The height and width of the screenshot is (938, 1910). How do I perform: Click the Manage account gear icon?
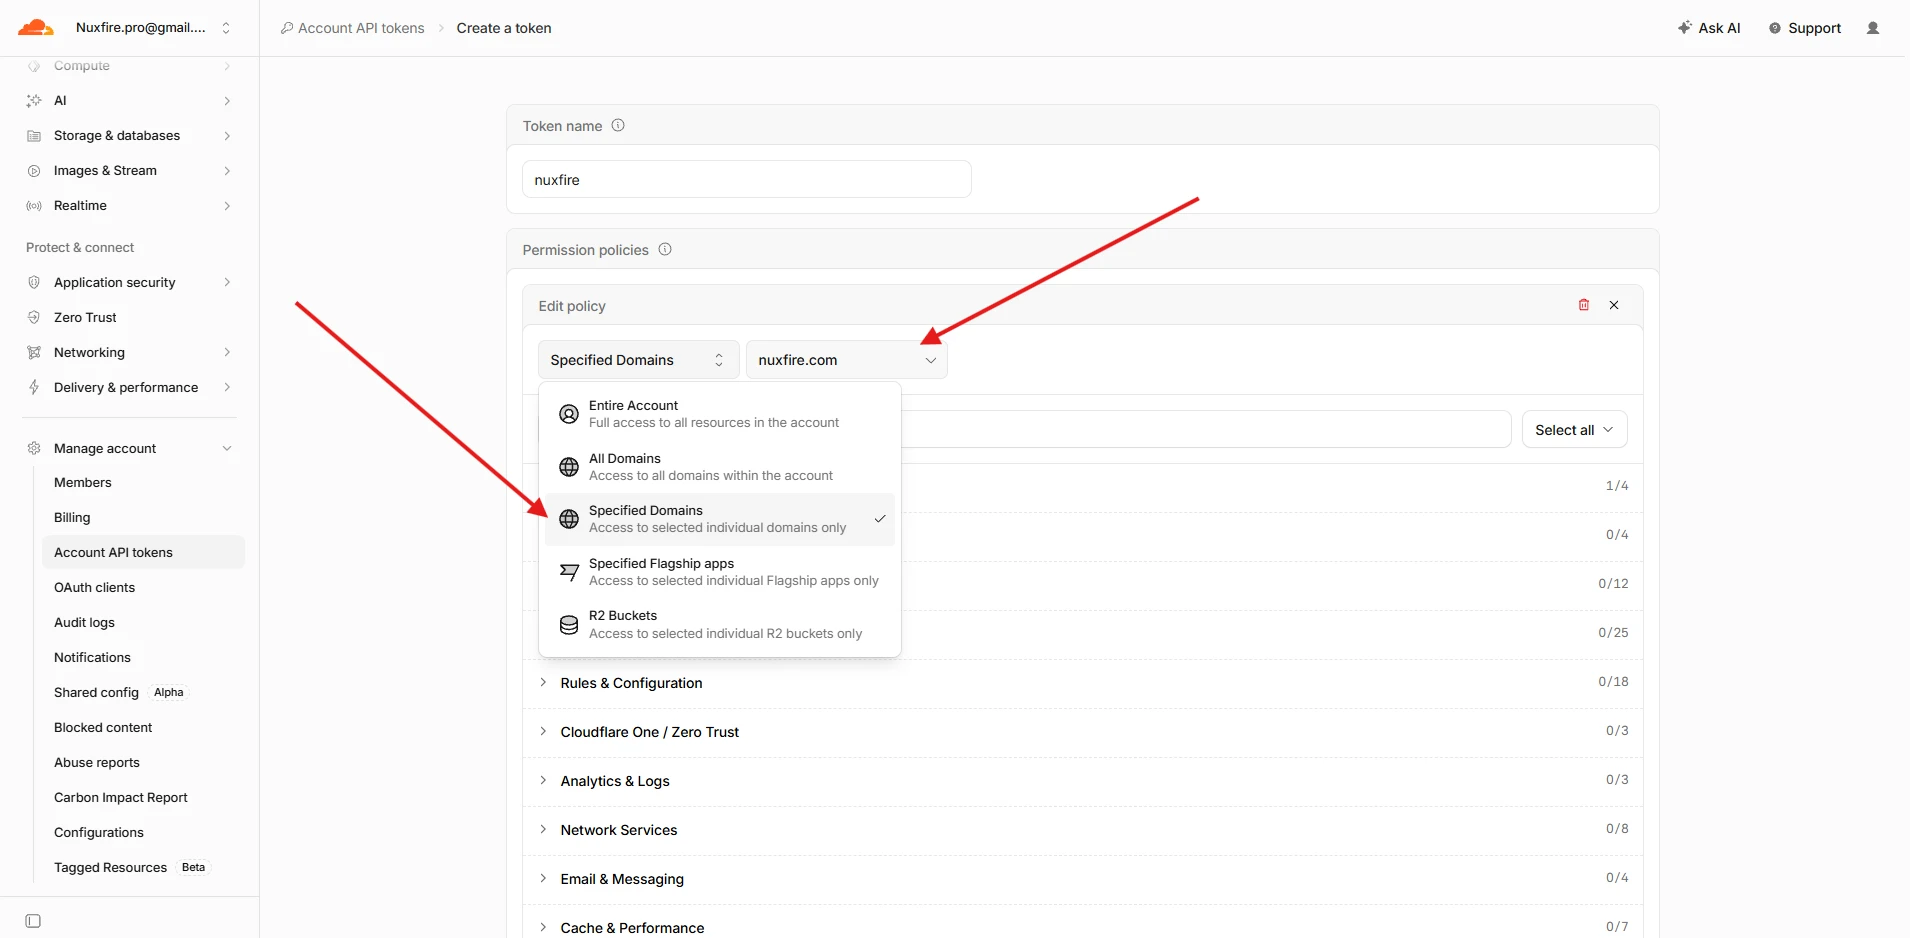tap(34, 448)
